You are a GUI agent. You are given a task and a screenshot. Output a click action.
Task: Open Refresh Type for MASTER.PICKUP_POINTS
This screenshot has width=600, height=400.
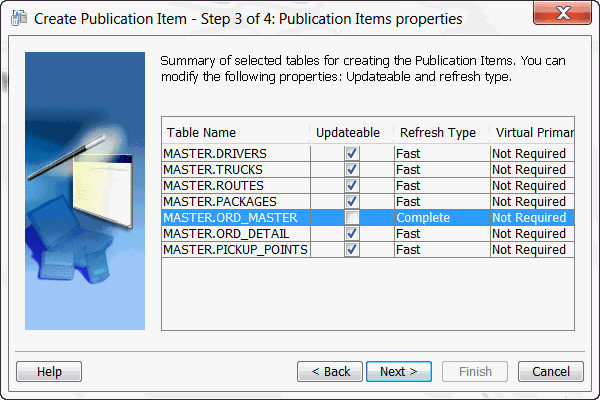click(442, 250)
